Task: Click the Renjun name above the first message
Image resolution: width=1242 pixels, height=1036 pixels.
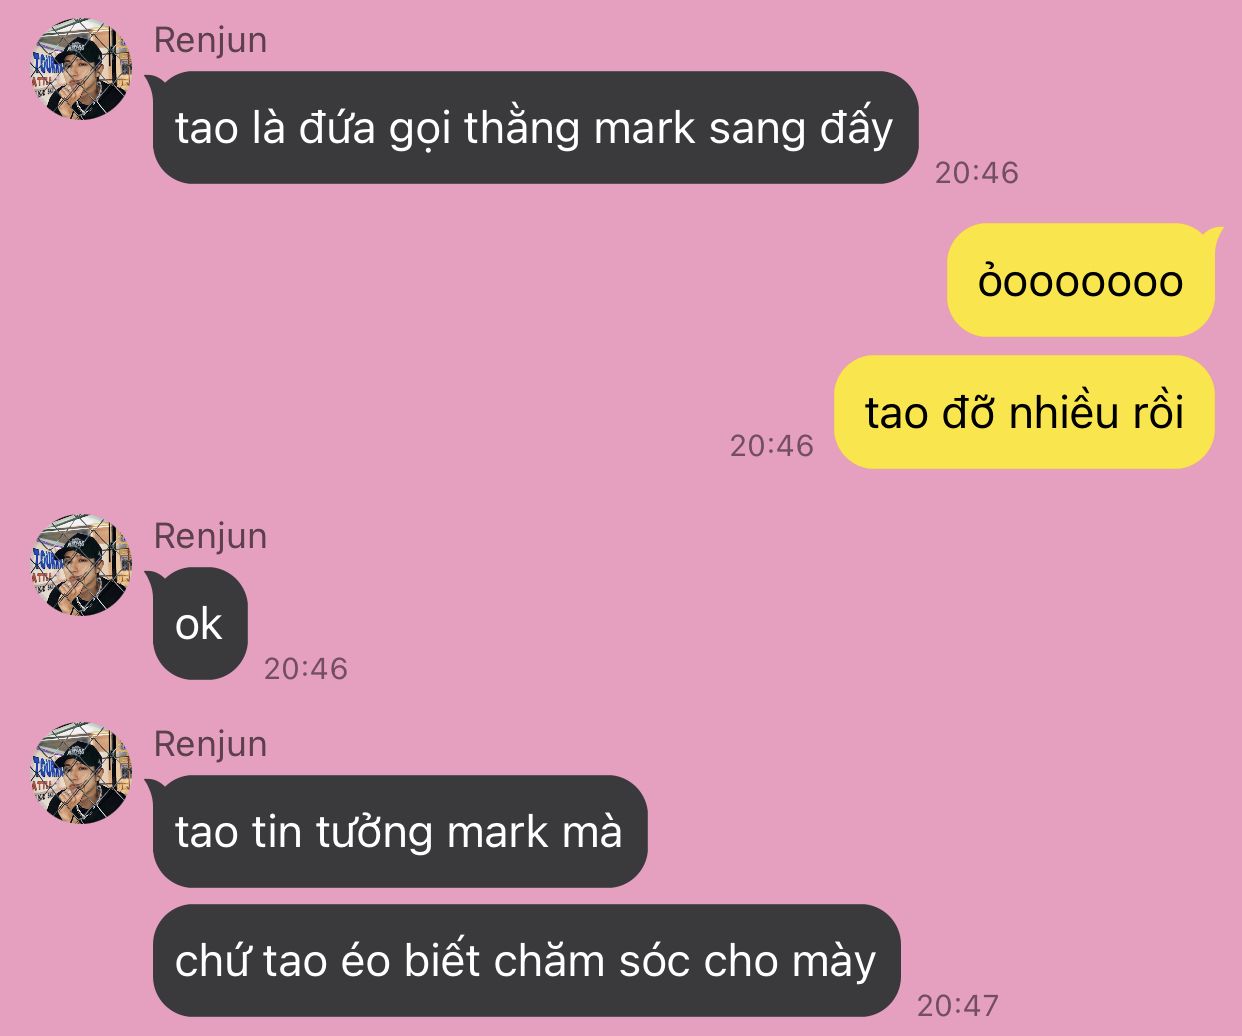Action: [x=210, y=40]
